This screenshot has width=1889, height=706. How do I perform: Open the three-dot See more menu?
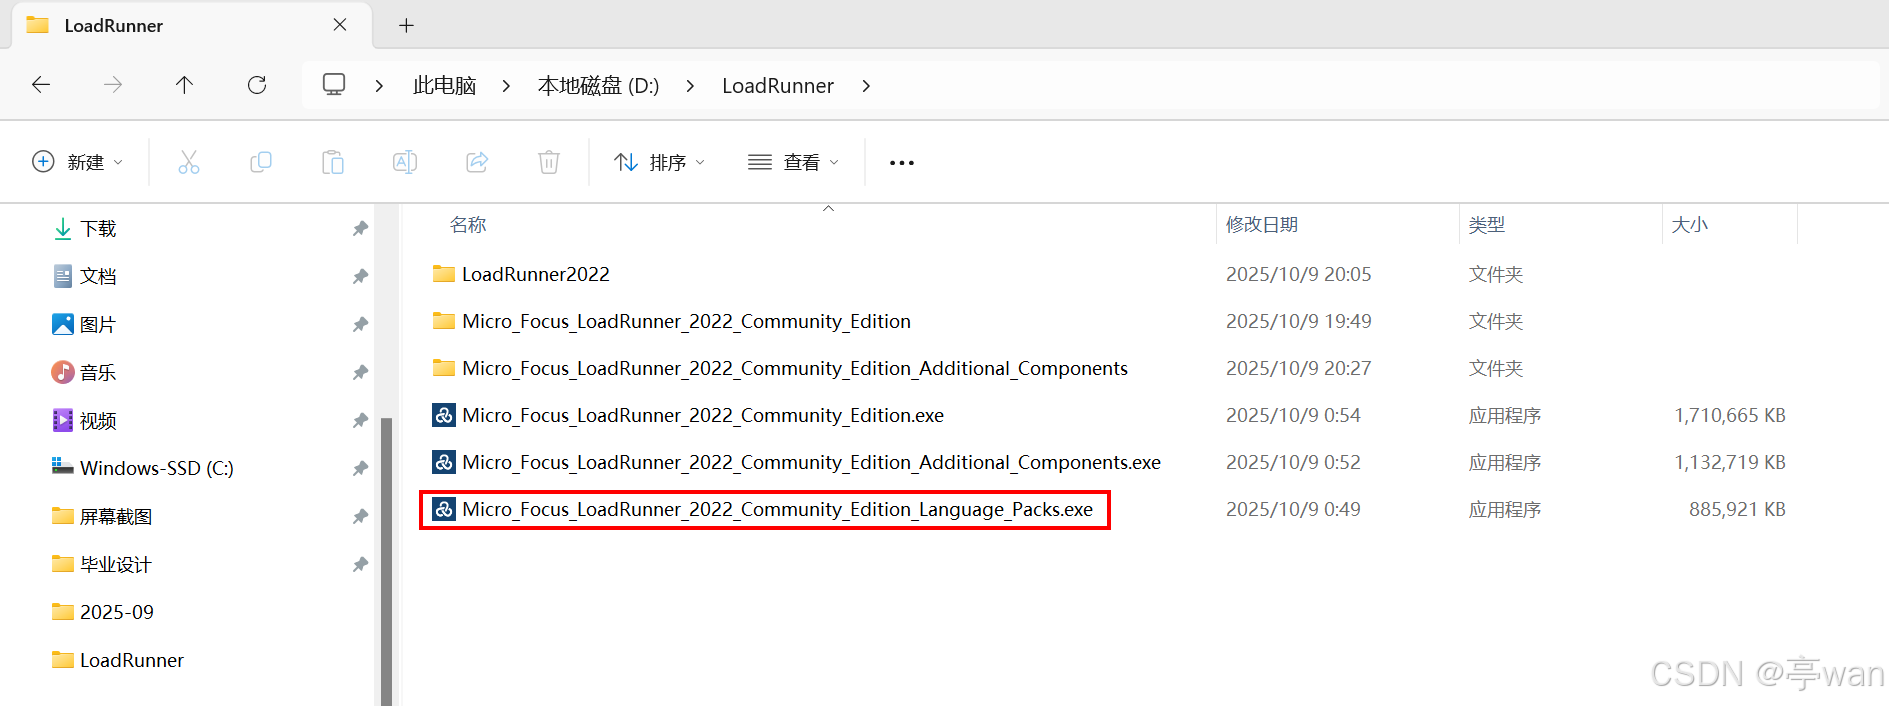(902, 163)
